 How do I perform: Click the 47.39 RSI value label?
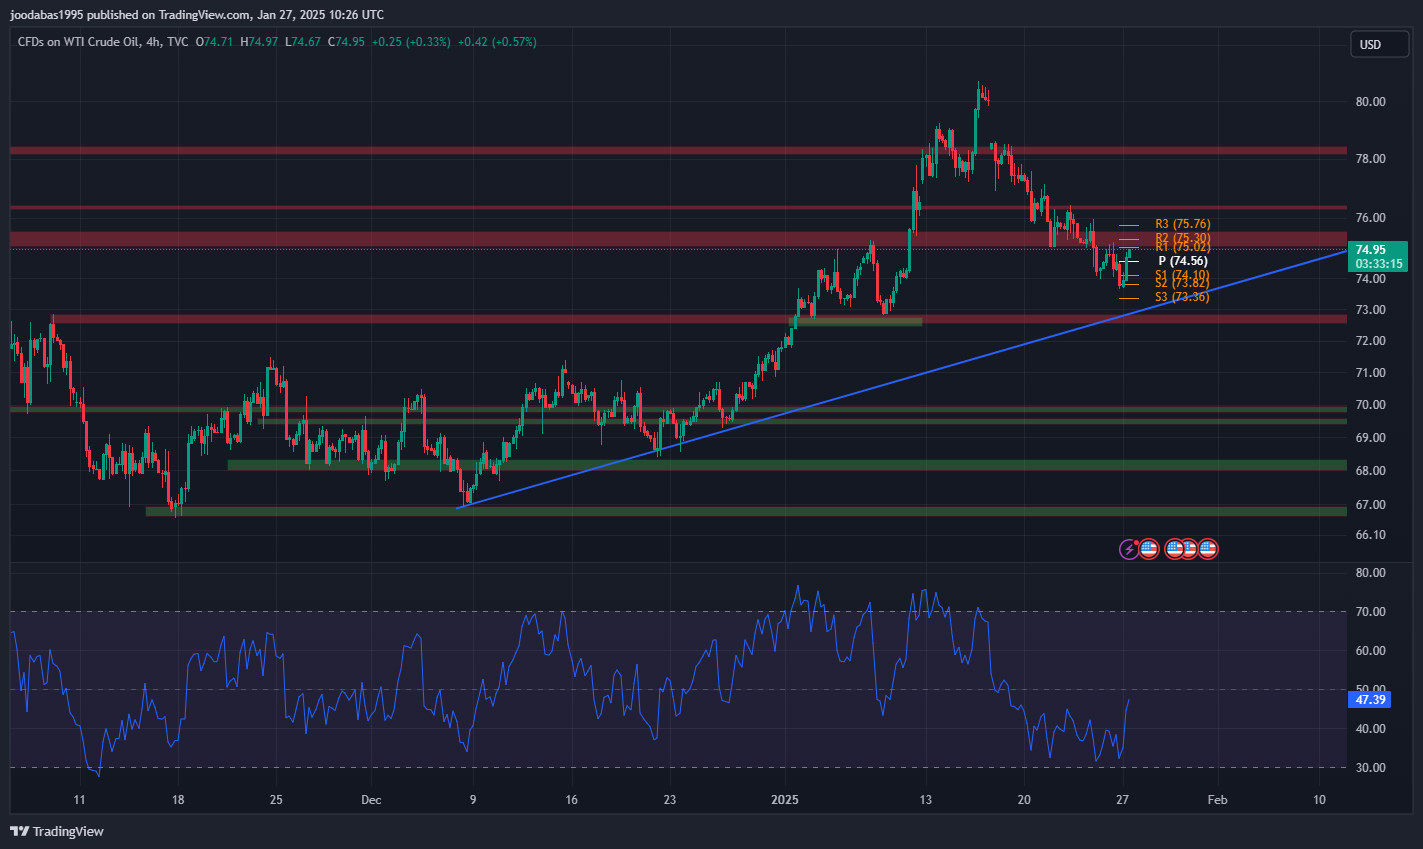(1370, 700)
